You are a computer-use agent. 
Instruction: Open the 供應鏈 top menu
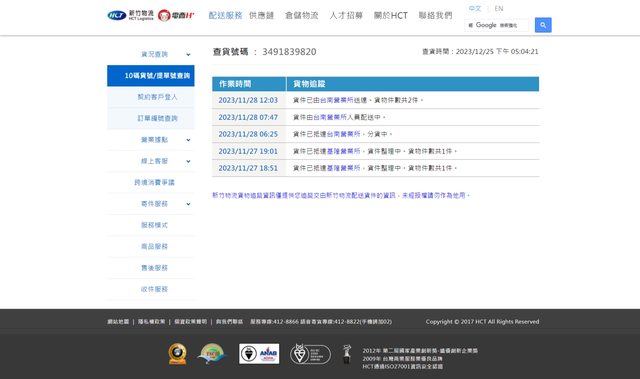(x=261, y=16)
